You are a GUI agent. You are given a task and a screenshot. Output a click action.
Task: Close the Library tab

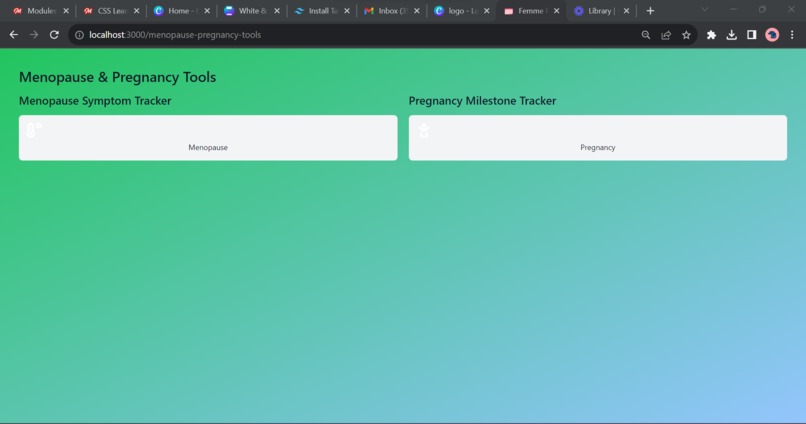pos(626,11)
